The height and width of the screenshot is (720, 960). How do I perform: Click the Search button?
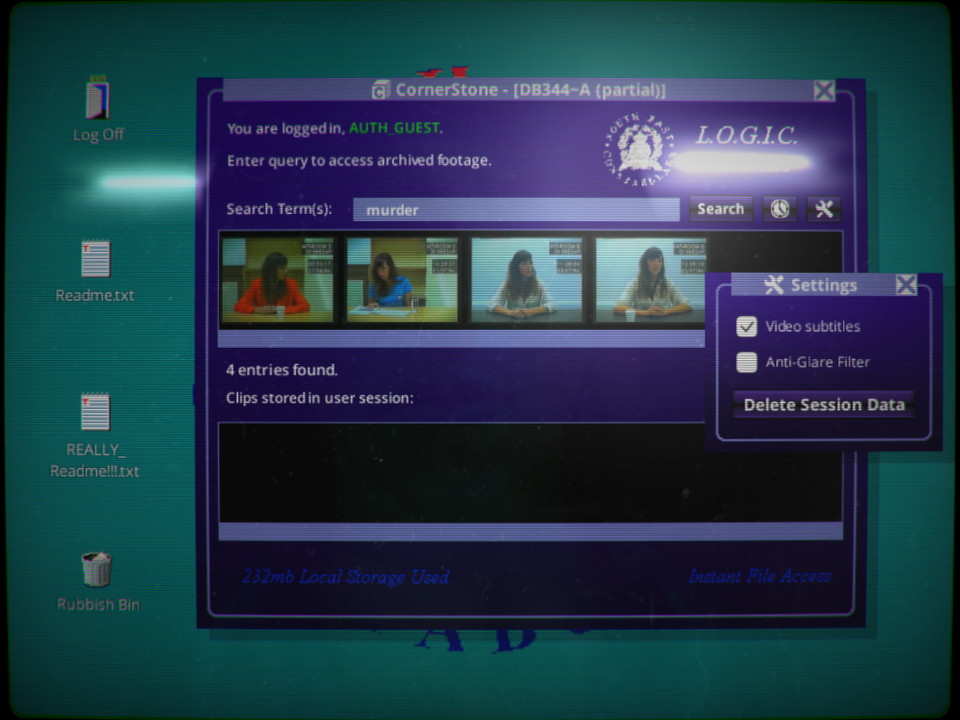[x=720, y=209]
